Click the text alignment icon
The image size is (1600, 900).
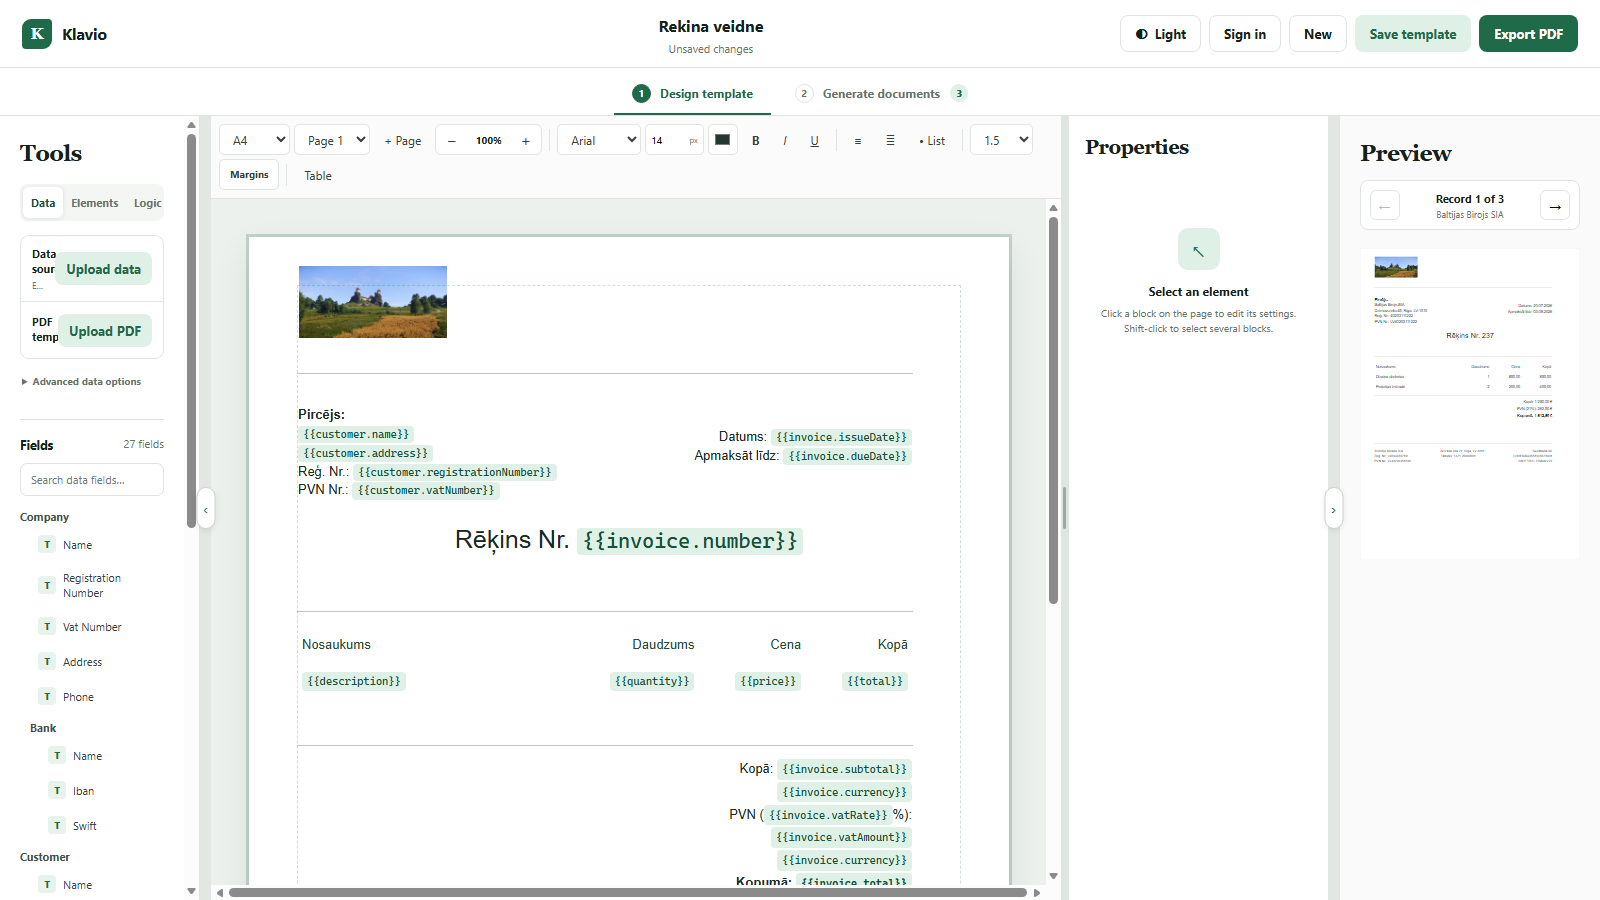[858, 141]
